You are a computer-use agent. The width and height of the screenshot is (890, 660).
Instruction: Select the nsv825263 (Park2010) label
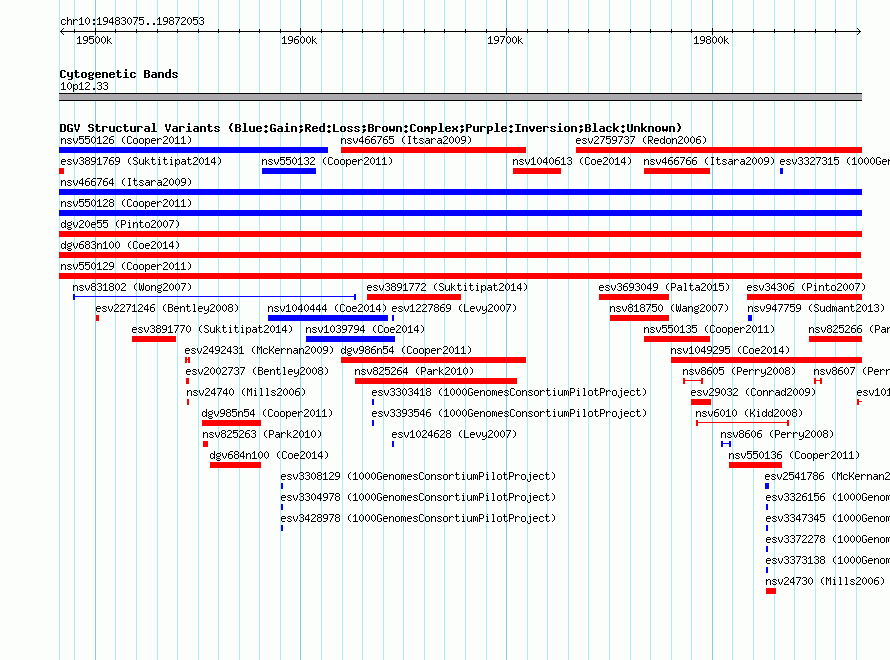coord(262,434)
